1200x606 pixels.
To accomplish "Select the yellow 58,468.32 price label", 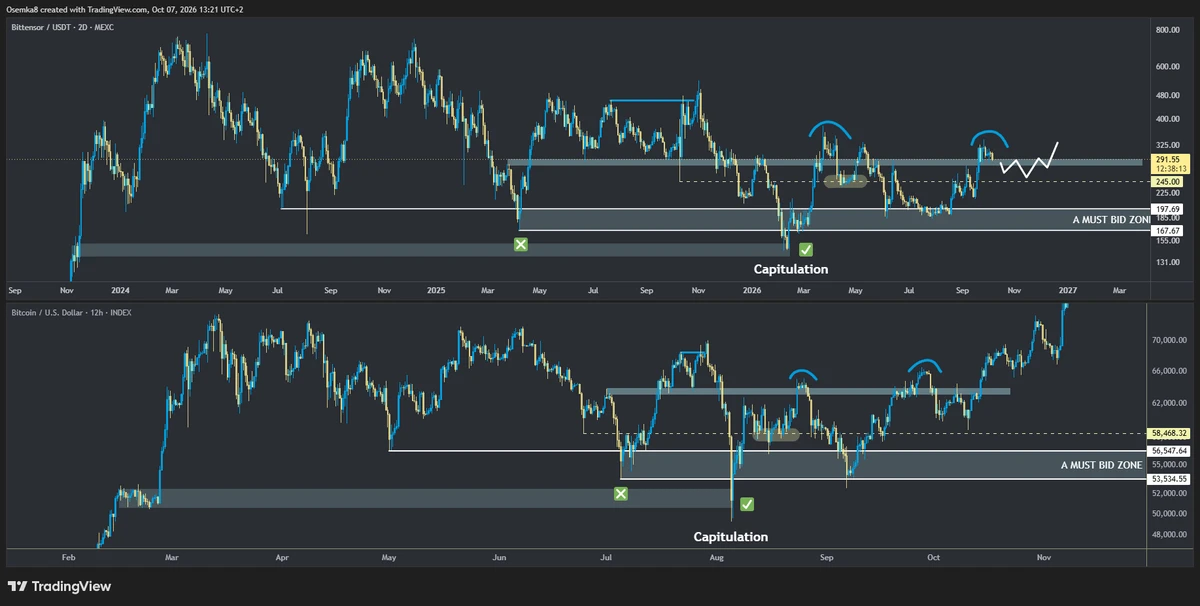I will pyautogui.click(x=1169, y=433).
